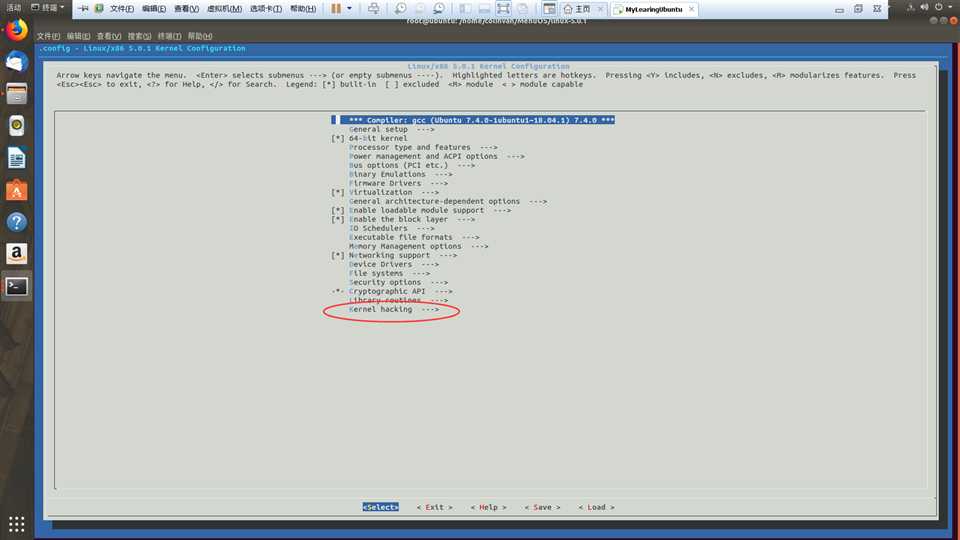
Task: Open the terminal 终端(T) menu
Action: [169, 36]
